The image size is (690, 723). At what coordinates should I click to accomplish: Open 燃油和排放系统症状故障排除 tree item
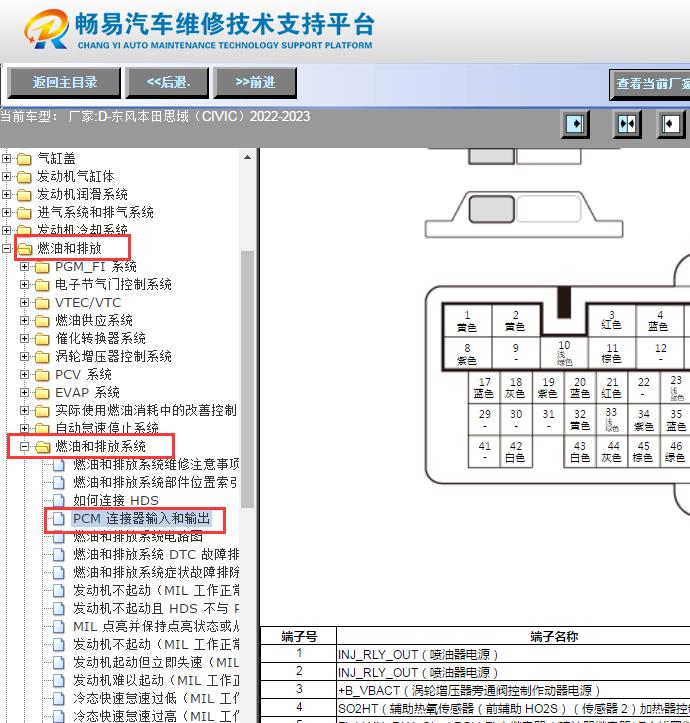156,572
